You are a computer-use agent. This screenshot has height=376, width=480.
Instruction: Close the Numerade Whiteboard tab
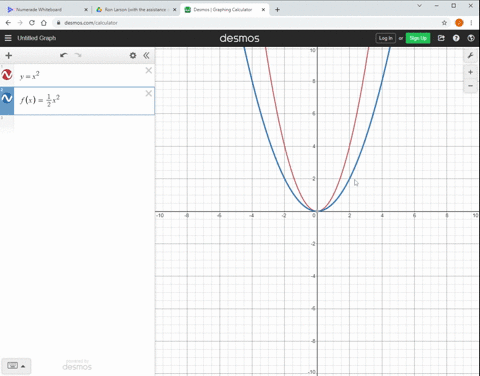click(86, 10)
